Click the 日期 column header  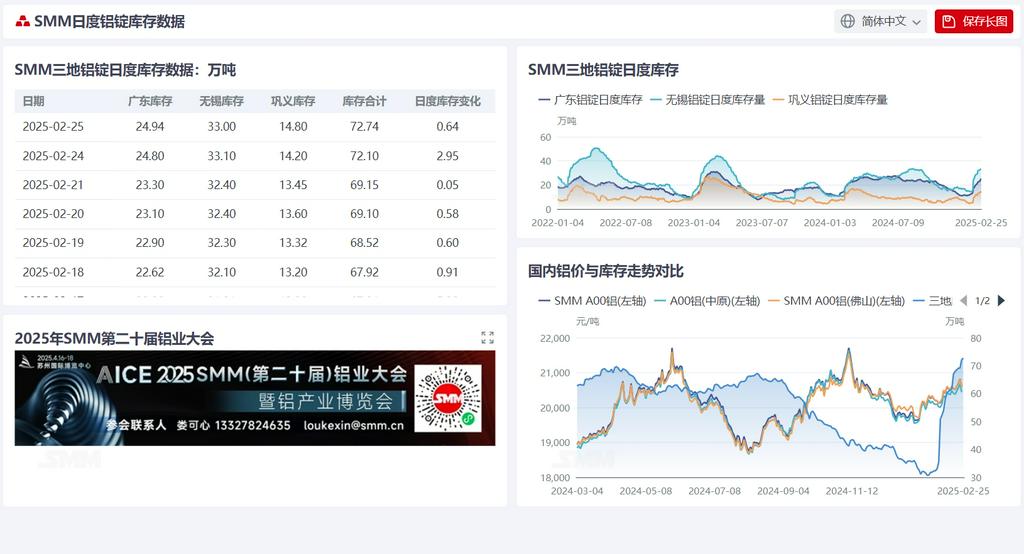pyautogui.click(x=33, y=101)
